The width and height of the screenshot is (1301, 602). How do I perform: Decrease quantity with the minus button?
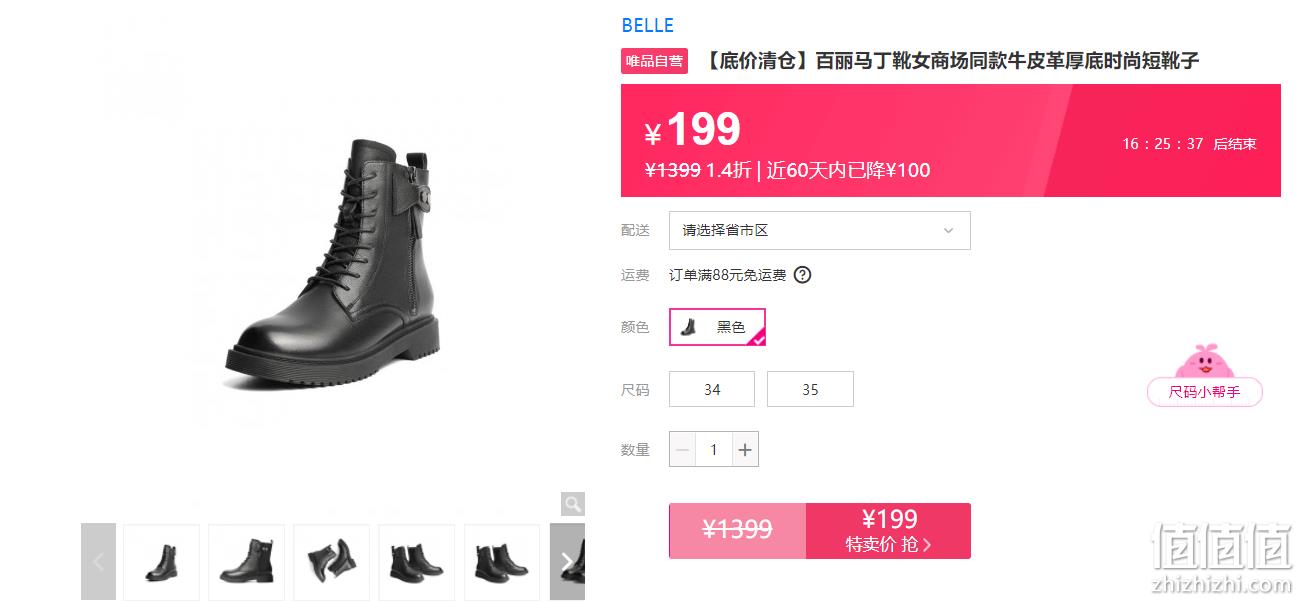[x=683, y=450]
